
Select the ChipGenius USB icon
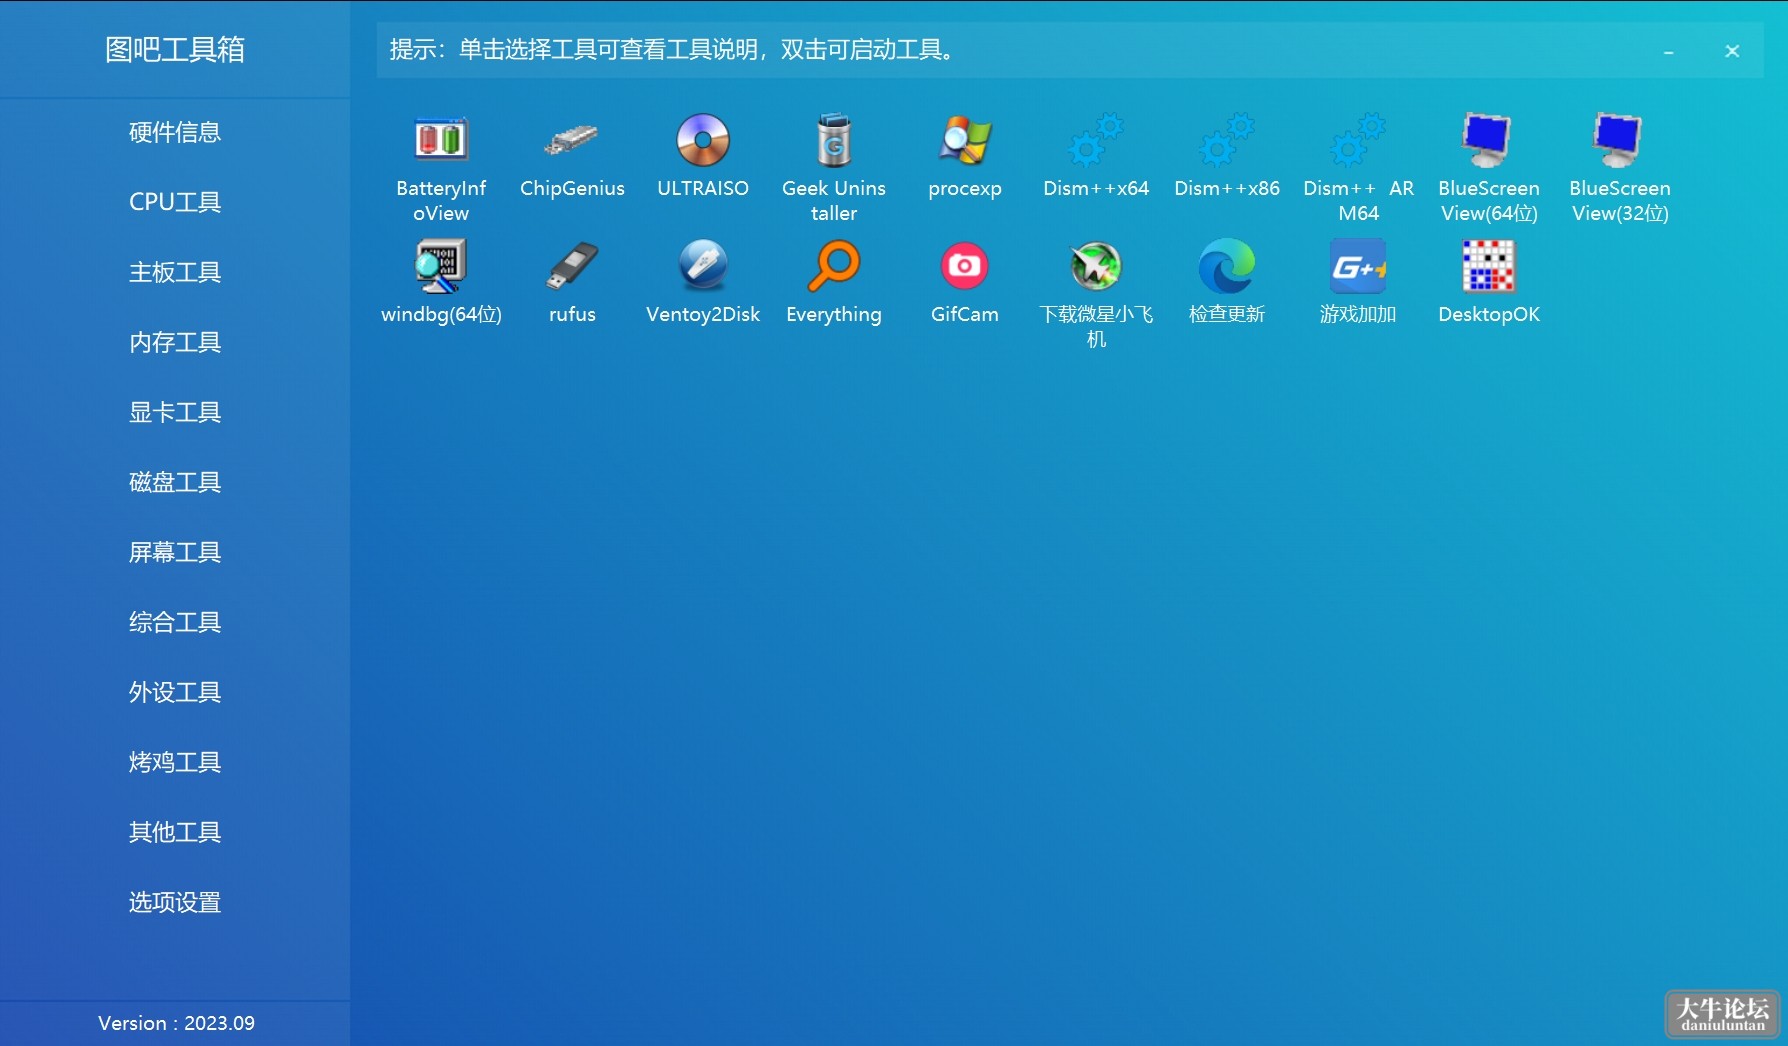coord(572,140)
